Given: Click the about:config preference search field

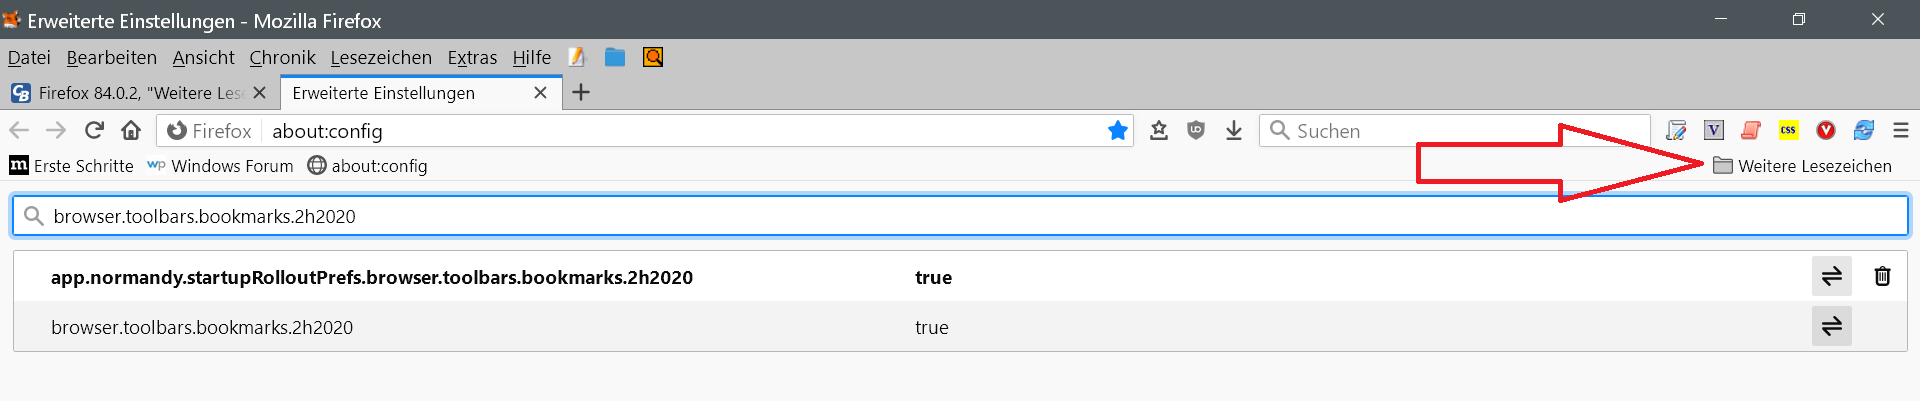Looking at the screenshot, I should click(960, 216).
